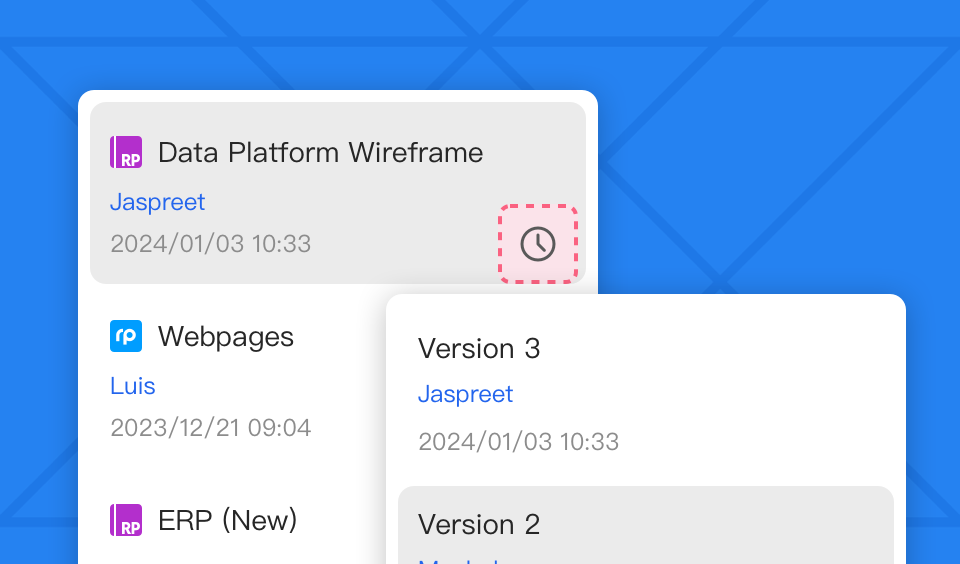
Task: Open the Data Platform Wireframe file title
Action: (320, 152)
